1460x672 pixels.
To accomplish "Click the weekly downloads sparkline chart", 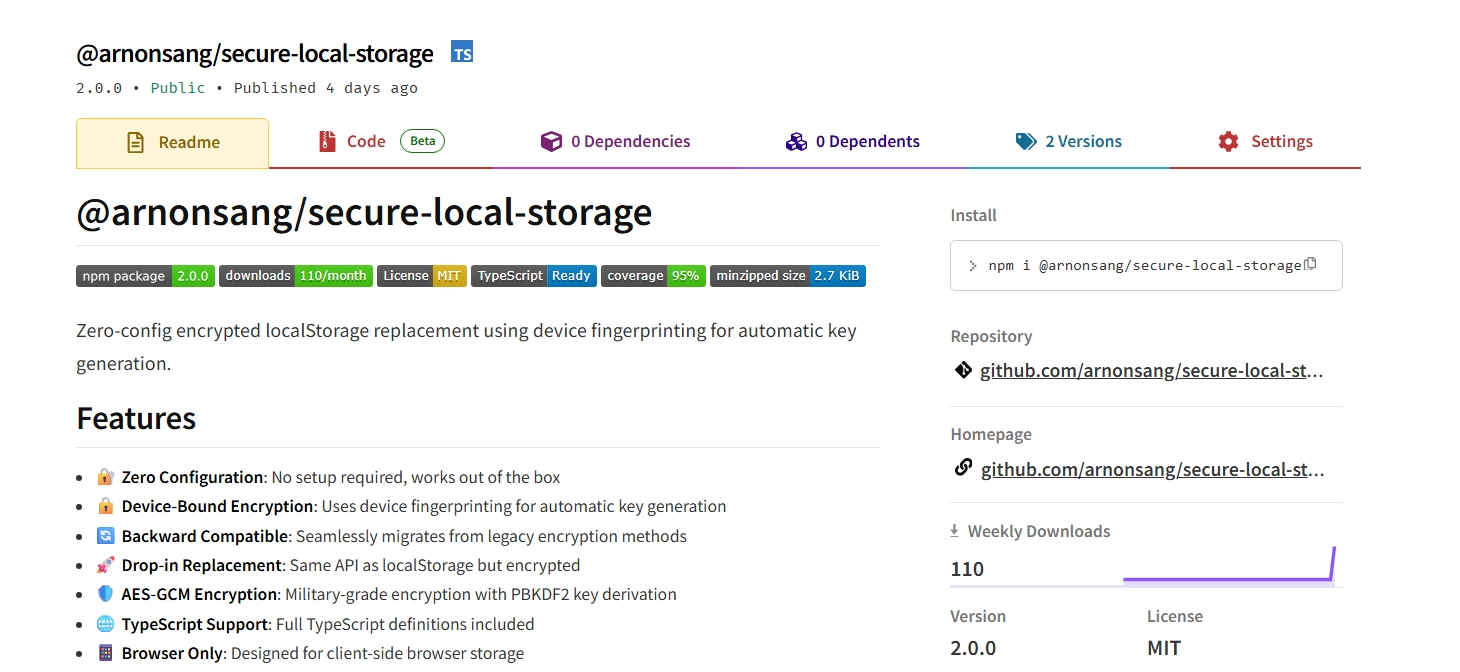I will click(x=1229, y=564).
